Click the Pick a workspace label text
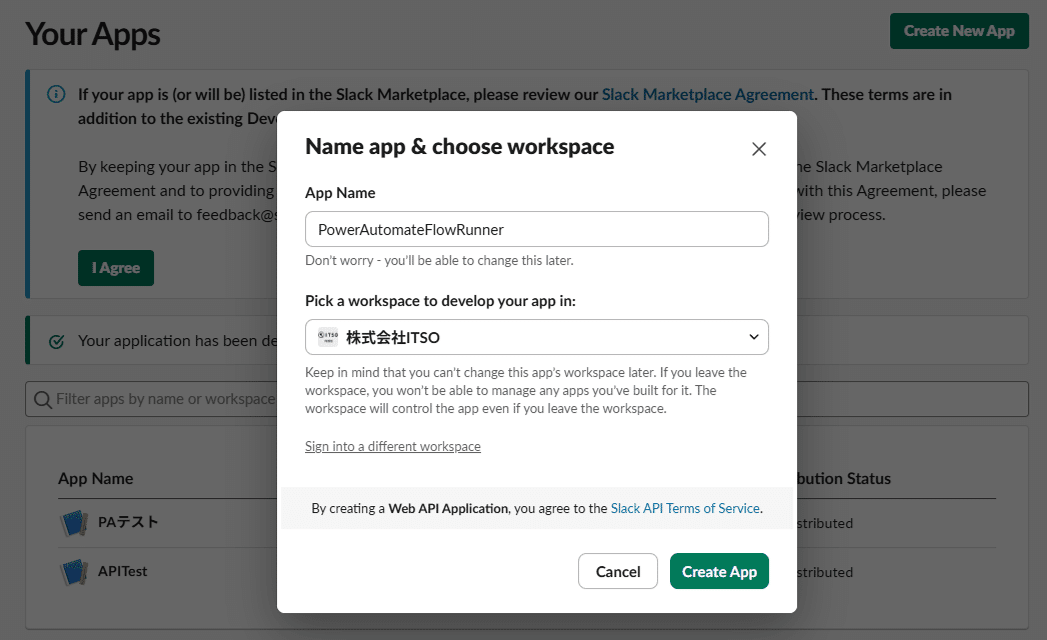The image size is (1047, 640). coord(440,301)
